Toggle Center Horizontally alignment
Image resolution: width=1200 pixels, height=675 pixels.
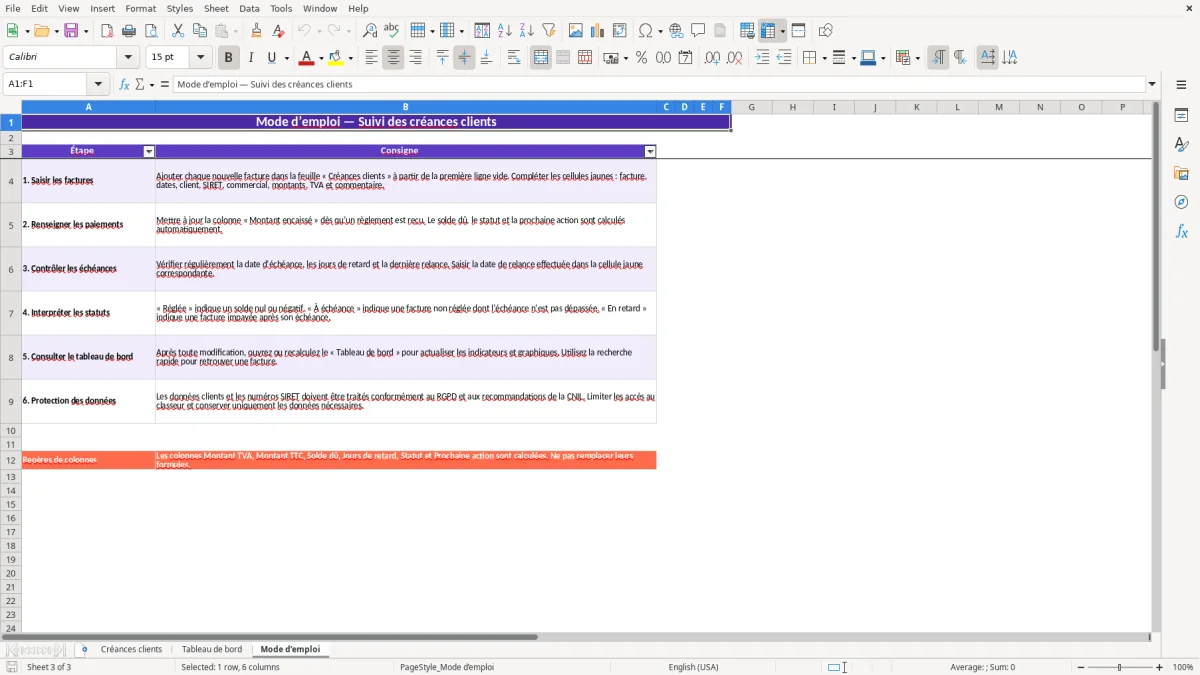393,58
